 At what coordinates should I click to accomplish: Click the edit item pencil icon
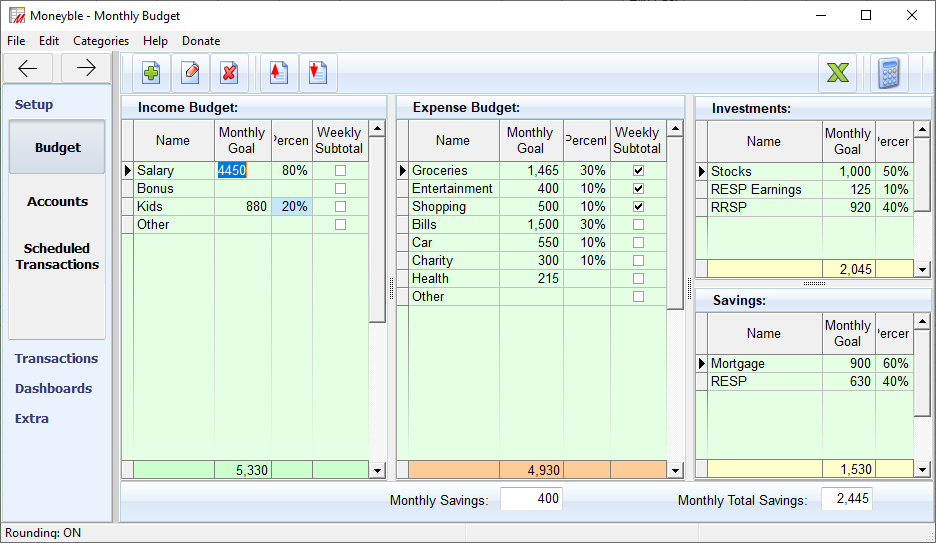[x=190, y=73]
